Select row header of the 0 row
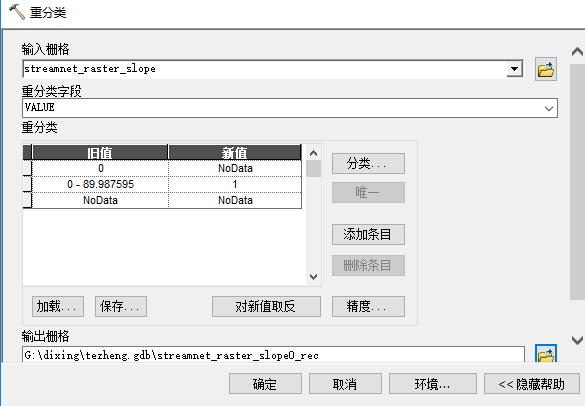This screenshot has height=406, width=585. pyautogui.click(x=27, y=168)
